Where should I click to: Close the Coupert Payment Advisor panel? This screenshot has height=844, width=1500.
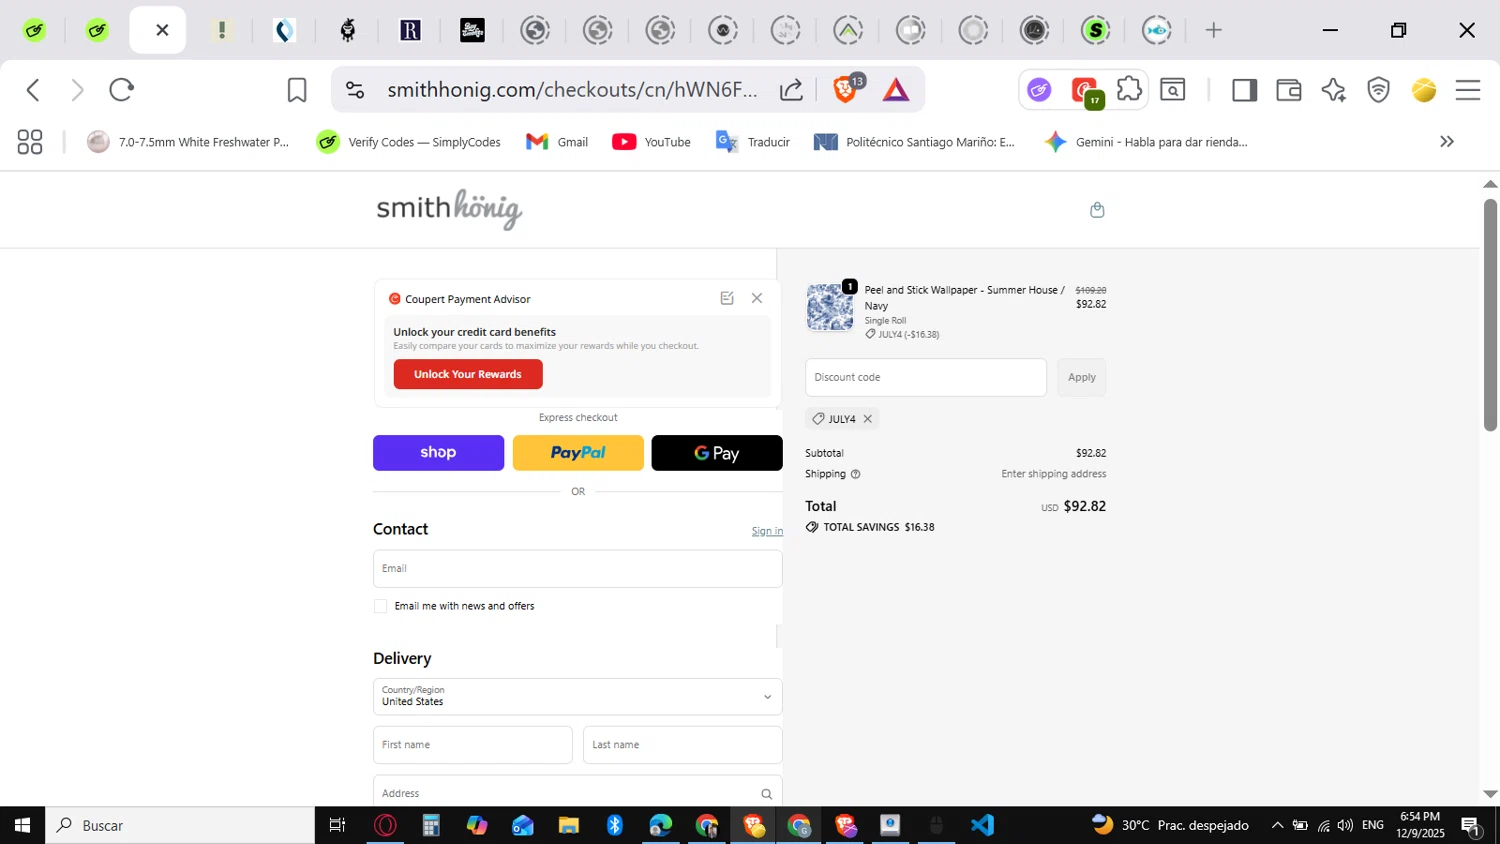tap(757, 298)
